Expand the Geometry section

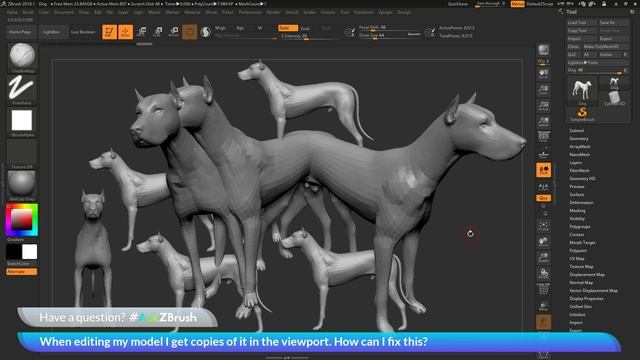(x=578, y=139)
